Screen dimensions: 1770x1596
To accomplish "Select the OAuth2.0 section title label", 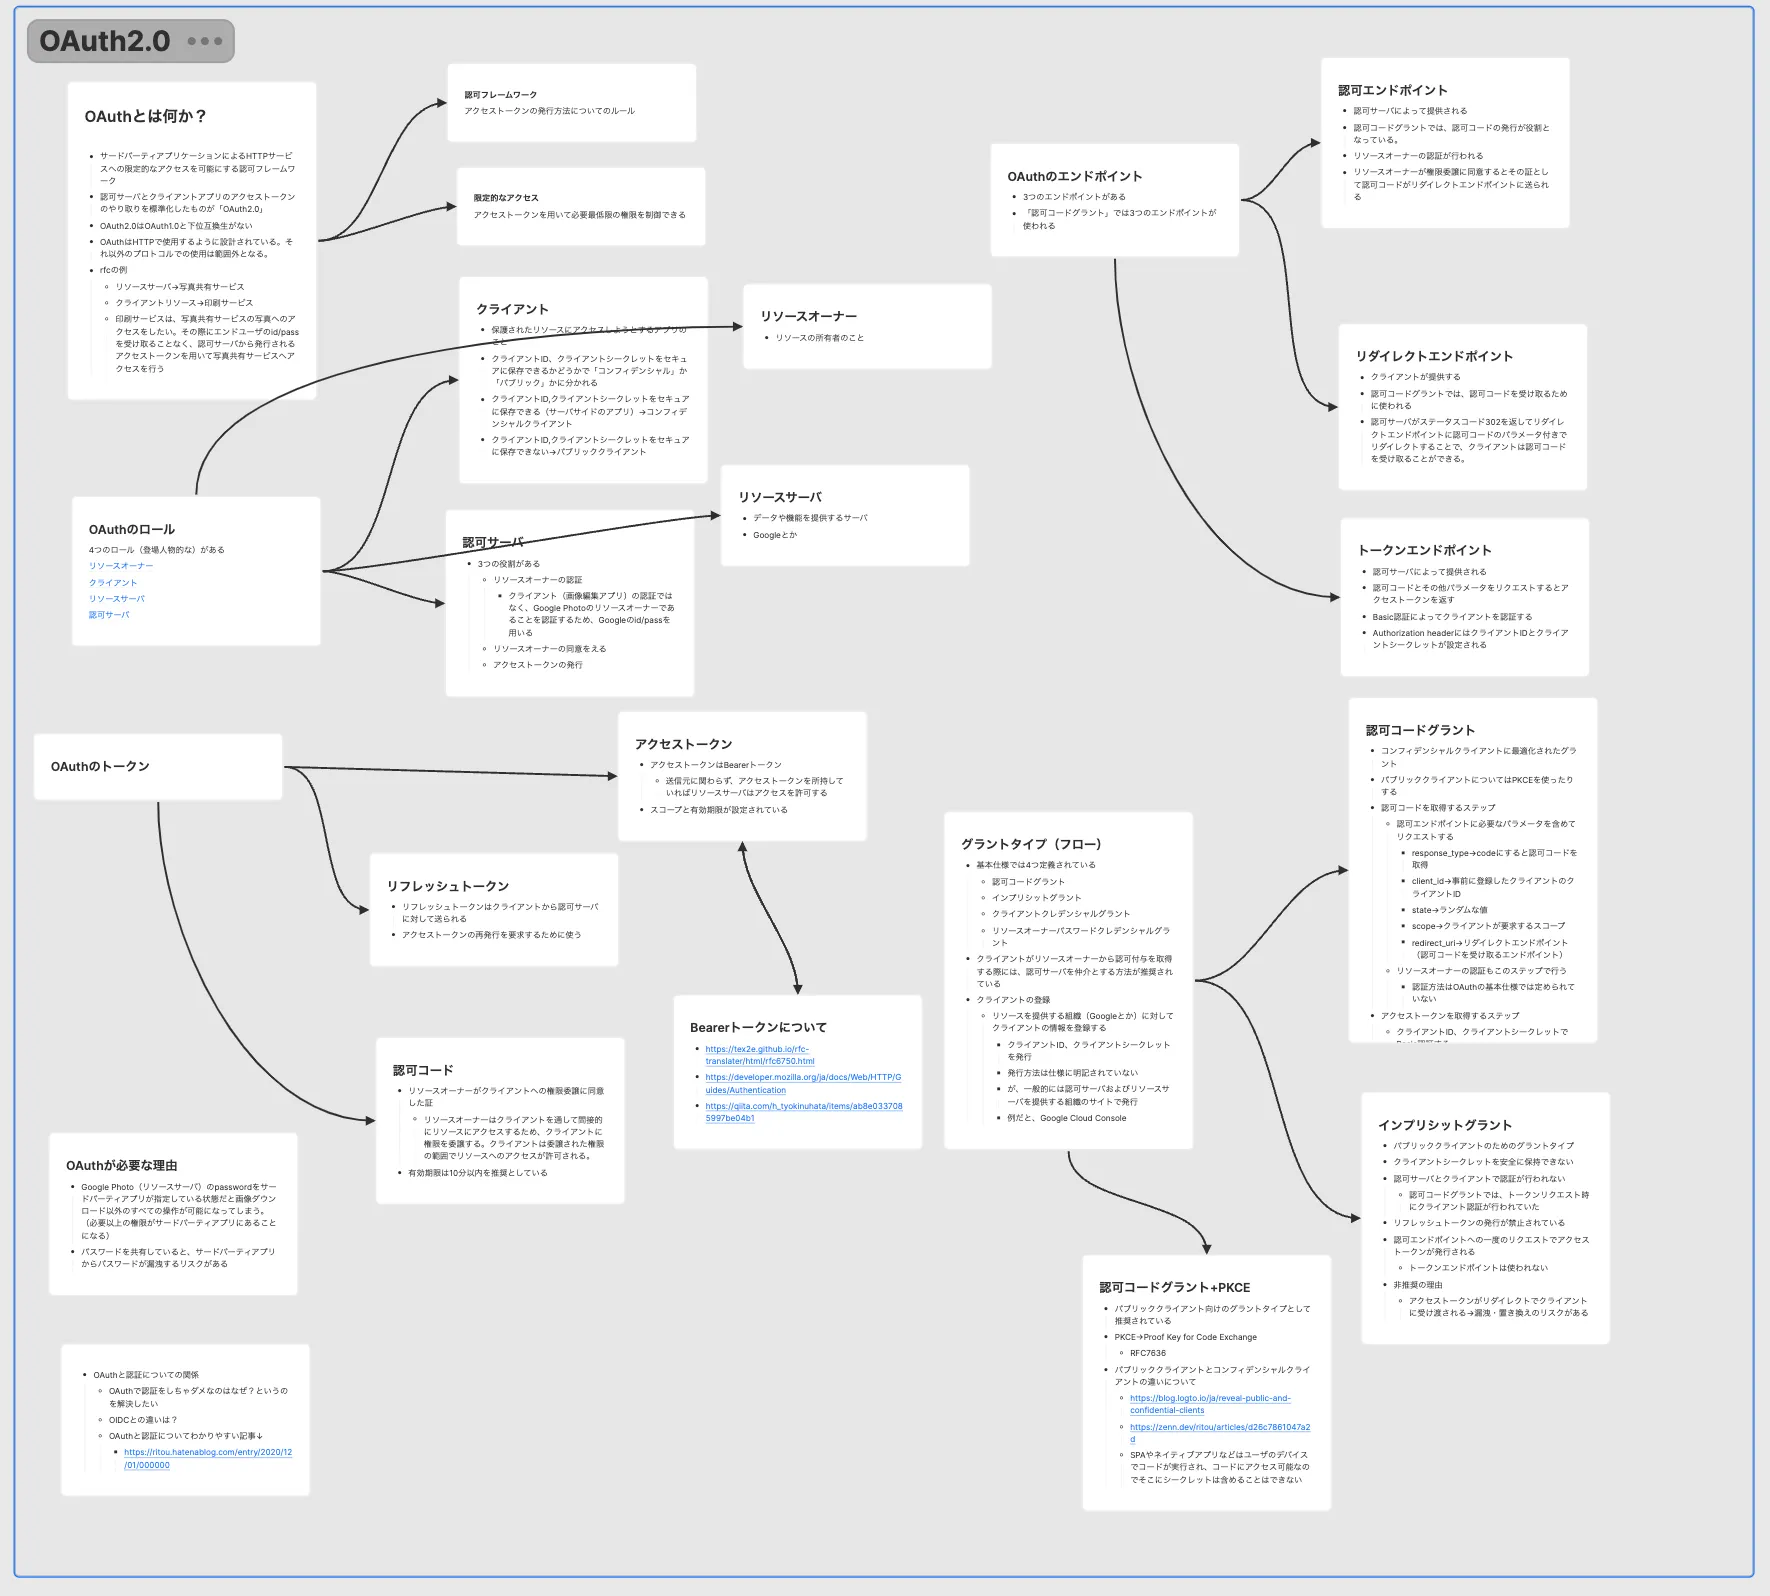I will click(105, 42).
